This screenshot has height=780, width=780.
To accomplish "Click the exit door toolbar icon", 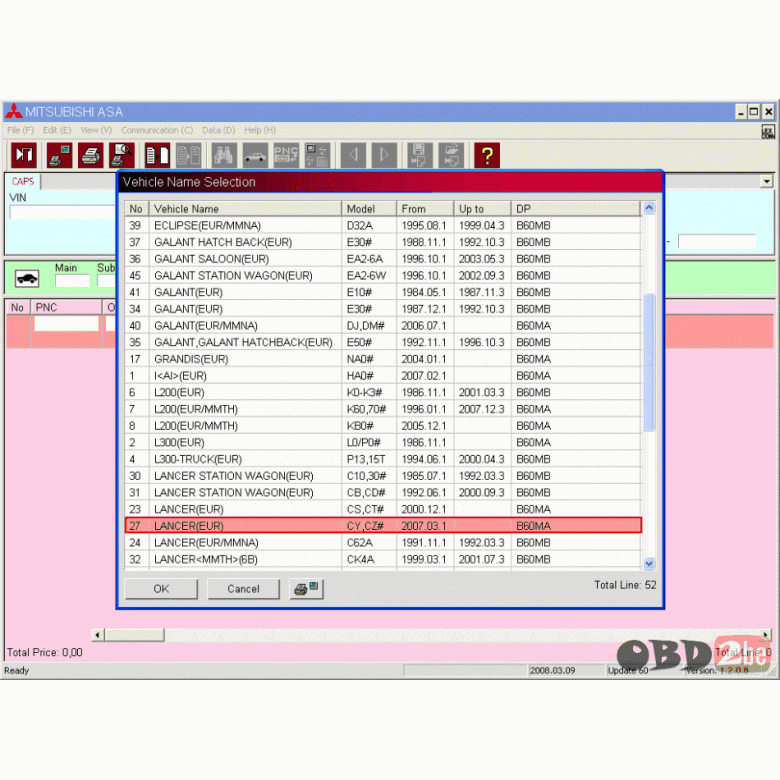I will (x=24, y=155).
